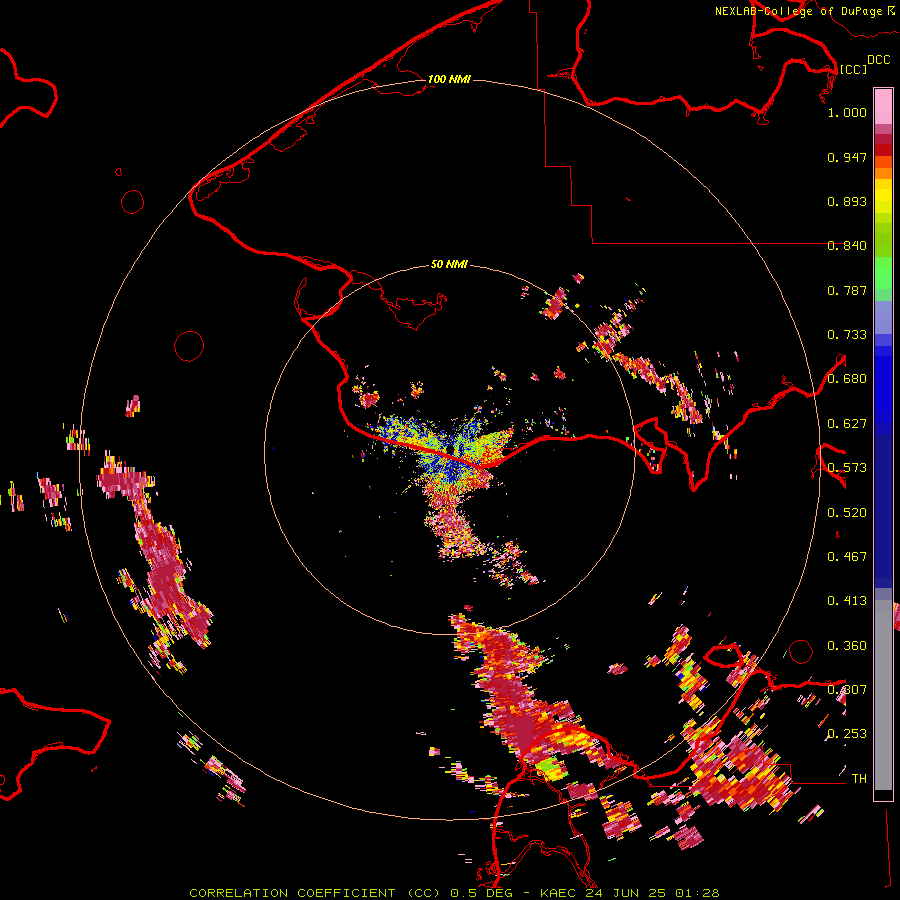Image resolution: width=900 pixels, height=900 pixels.
Task: Click the 50 NMI range ring label
Action: 449,264
